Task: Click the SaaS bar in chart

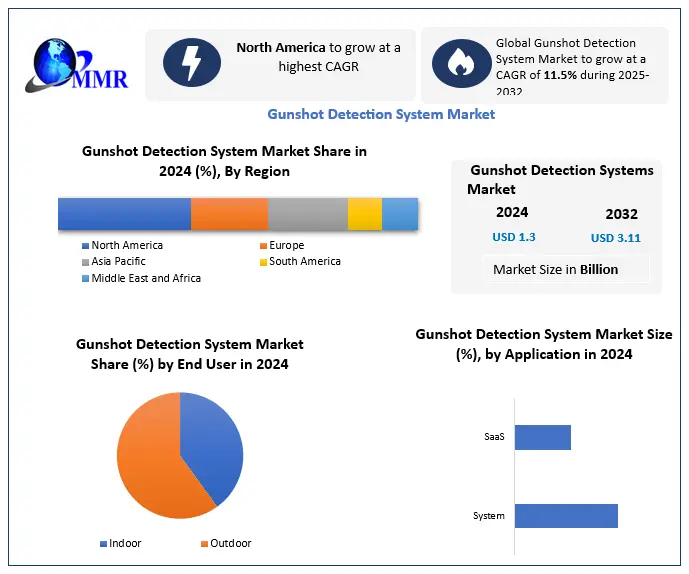Action: click(542, 437)
